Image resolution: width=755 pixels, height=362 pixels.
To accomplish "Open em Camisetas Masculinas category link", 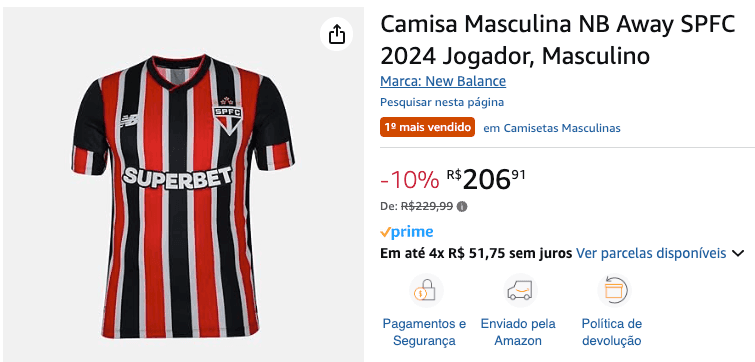I will (x=552, y=128).
